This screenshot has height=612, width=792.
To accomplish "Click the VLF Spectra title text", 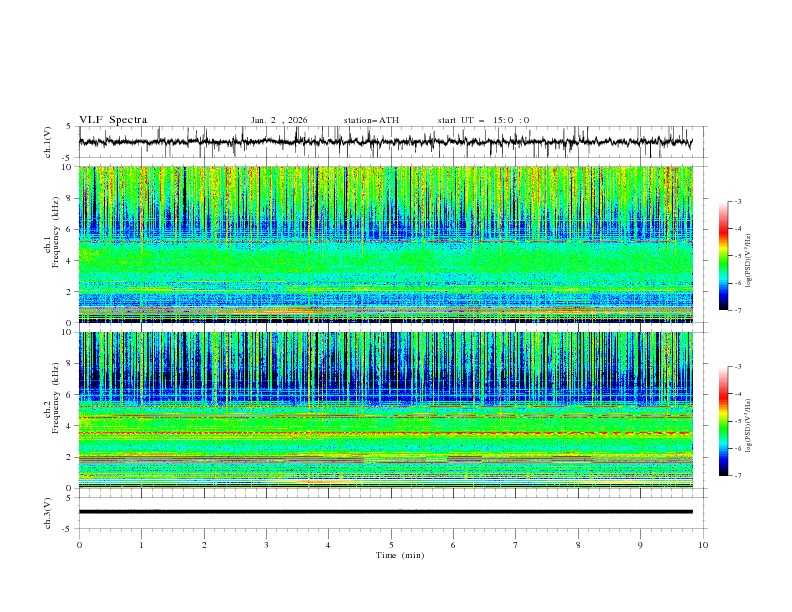I will pos(113,120).
